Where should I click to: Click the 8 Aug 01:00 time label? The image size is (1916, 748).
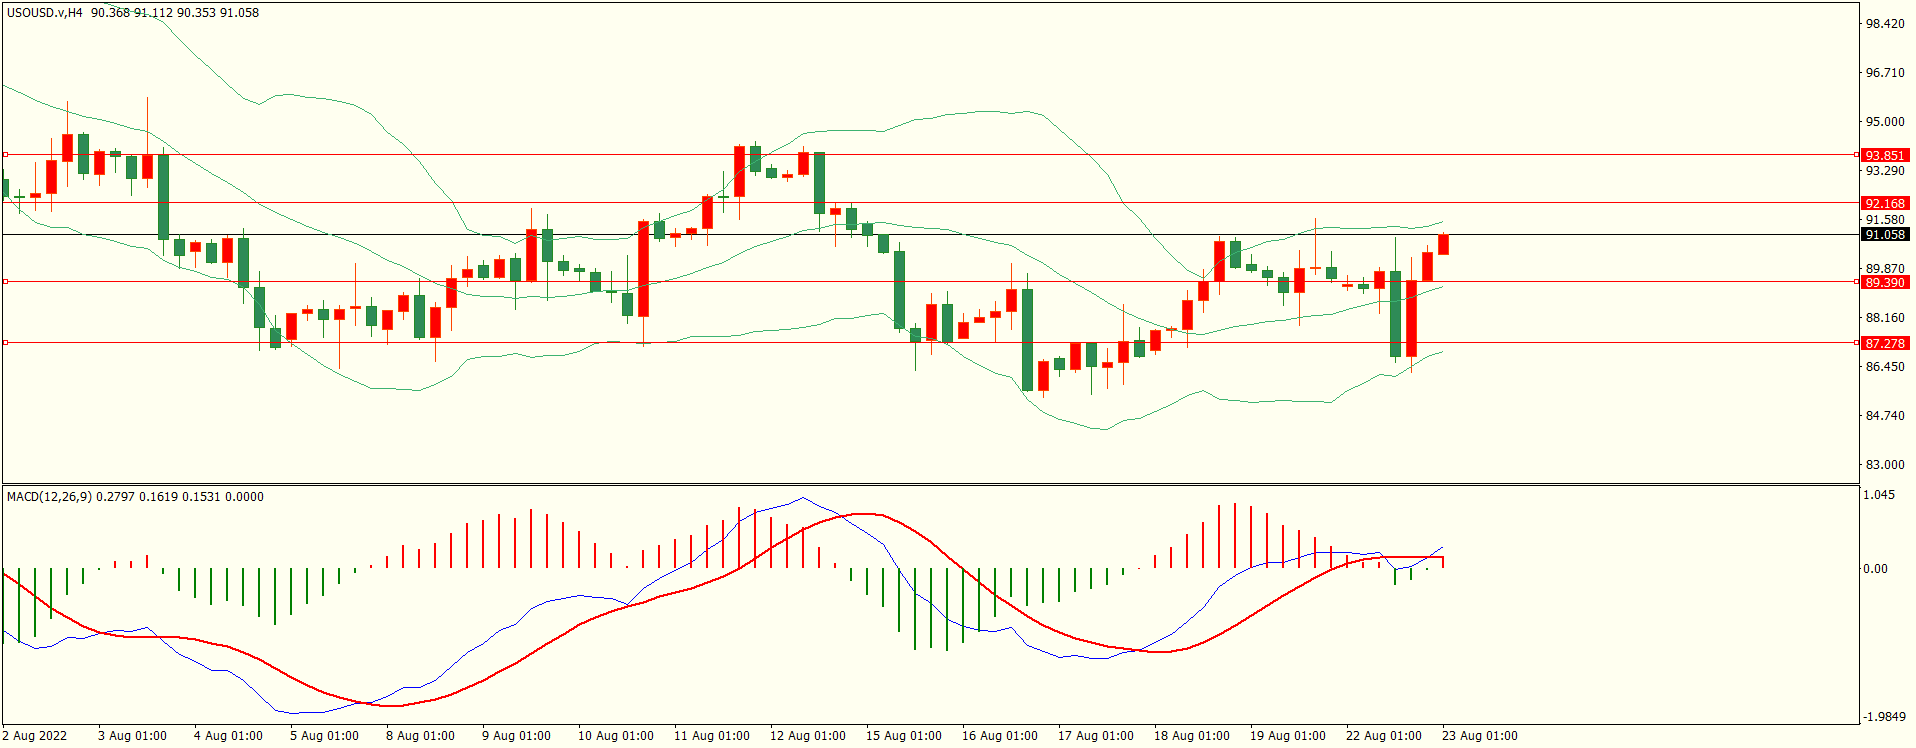(x=420, y=736)
